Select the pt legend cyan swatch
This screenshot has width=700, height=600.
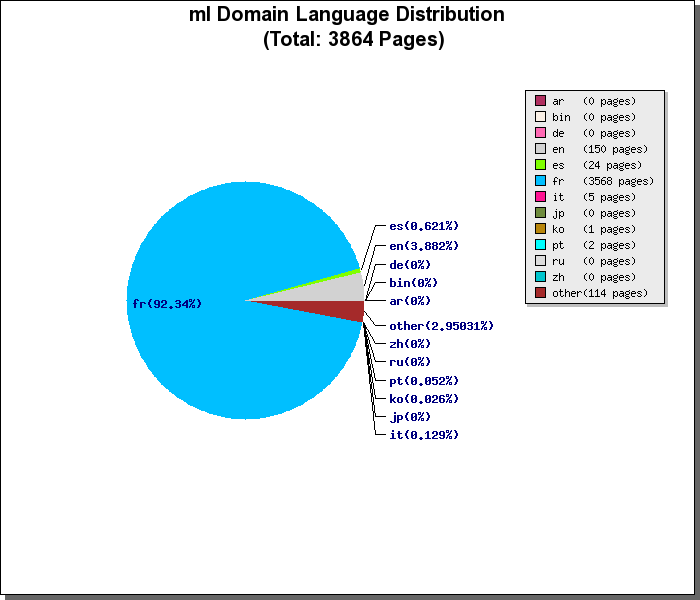tap(540, 245)
